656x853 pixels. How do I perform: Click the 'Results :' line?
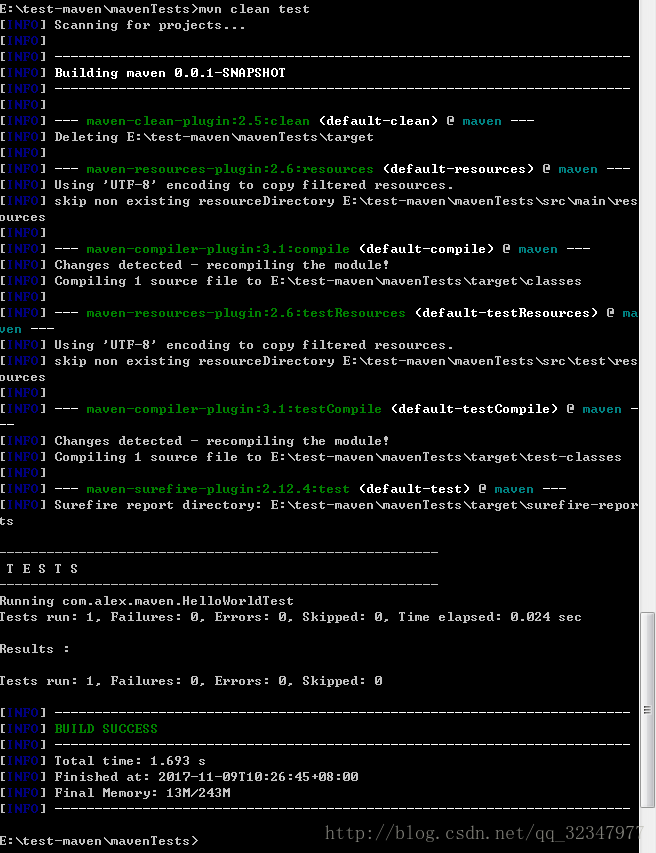pos(35,649)
